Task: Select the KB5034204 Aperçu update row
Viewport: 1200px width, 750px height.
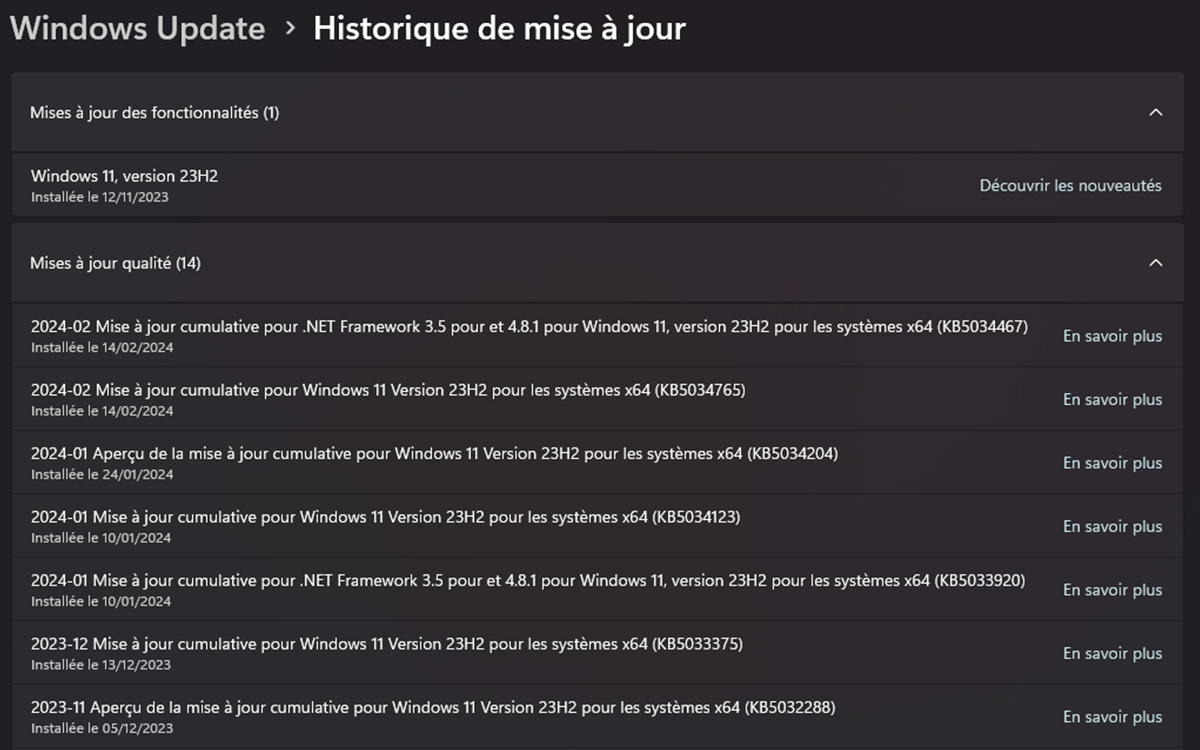Action: (597, 463)
